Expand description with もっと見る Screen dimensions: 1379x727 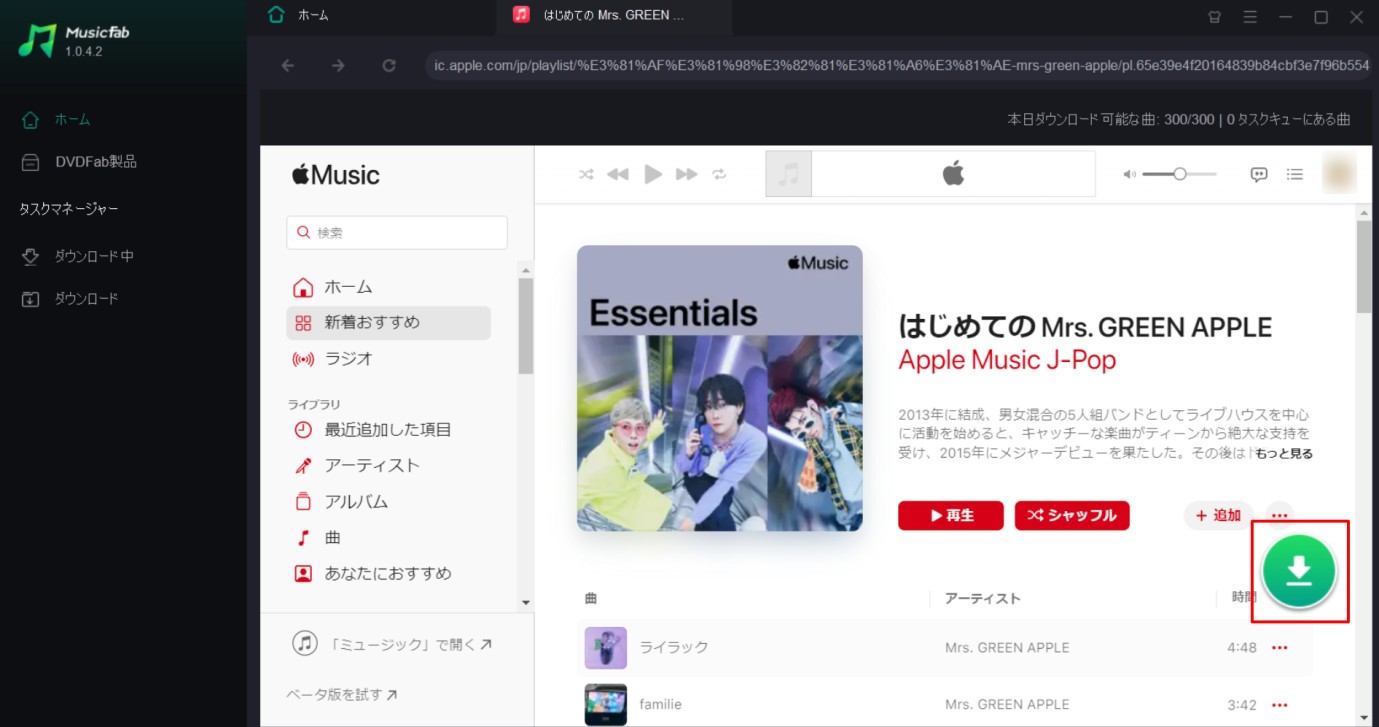[1283, 453]
